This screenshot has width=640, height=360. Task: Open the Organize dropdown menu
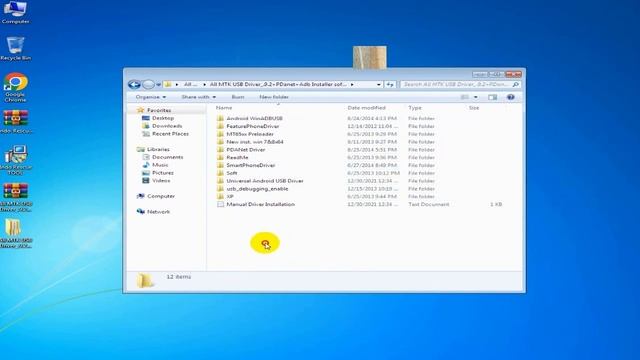click(x=151, y=97)
